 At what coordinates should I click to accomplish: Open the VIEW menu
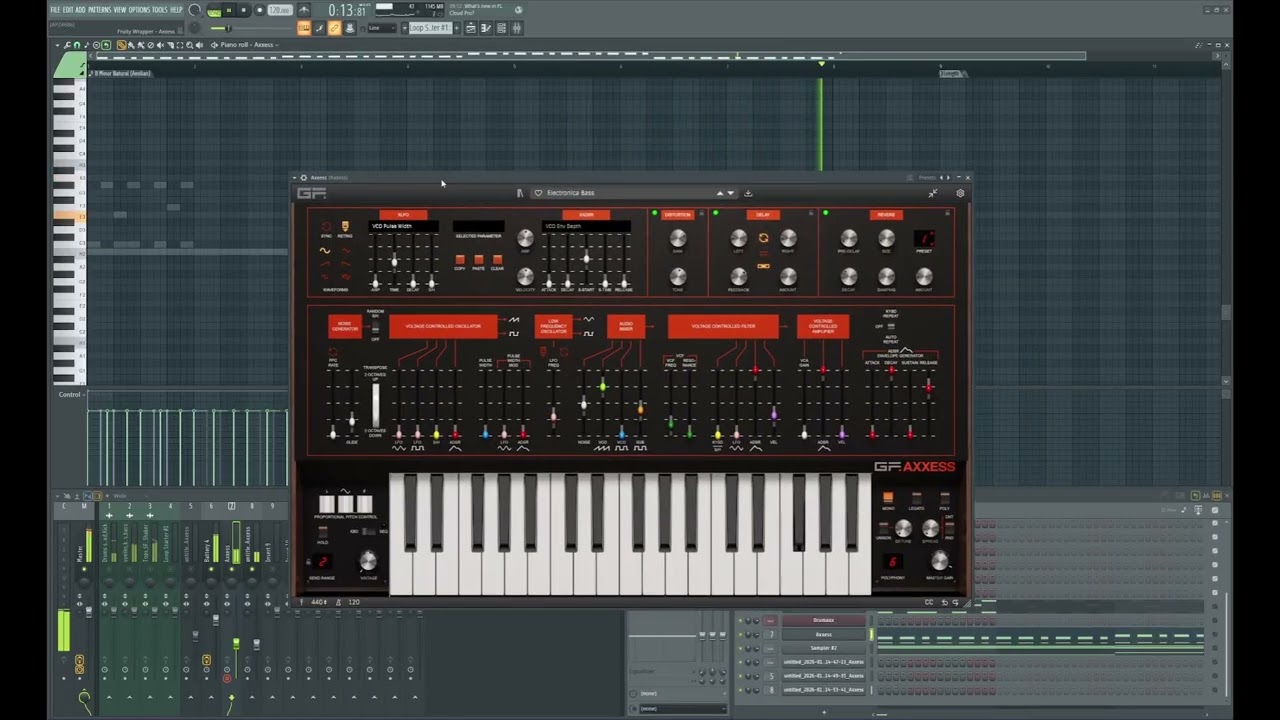[x=120, y=10]
